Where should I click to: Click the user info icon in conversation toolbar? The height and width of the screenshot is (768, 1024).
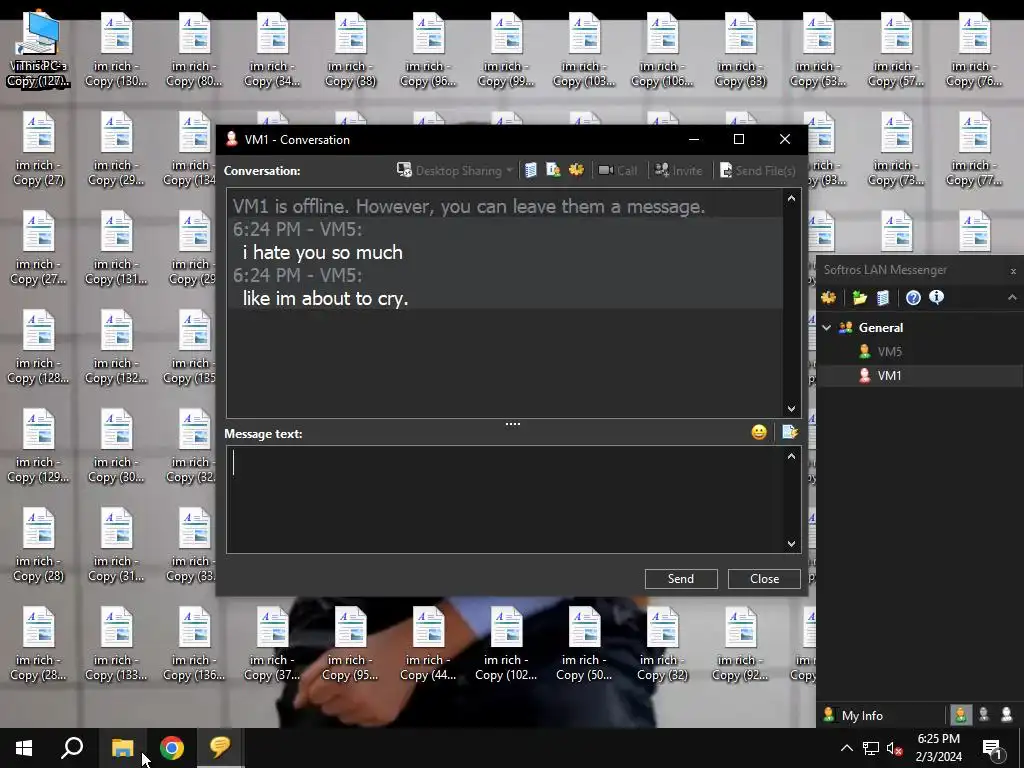pos(553,170)
